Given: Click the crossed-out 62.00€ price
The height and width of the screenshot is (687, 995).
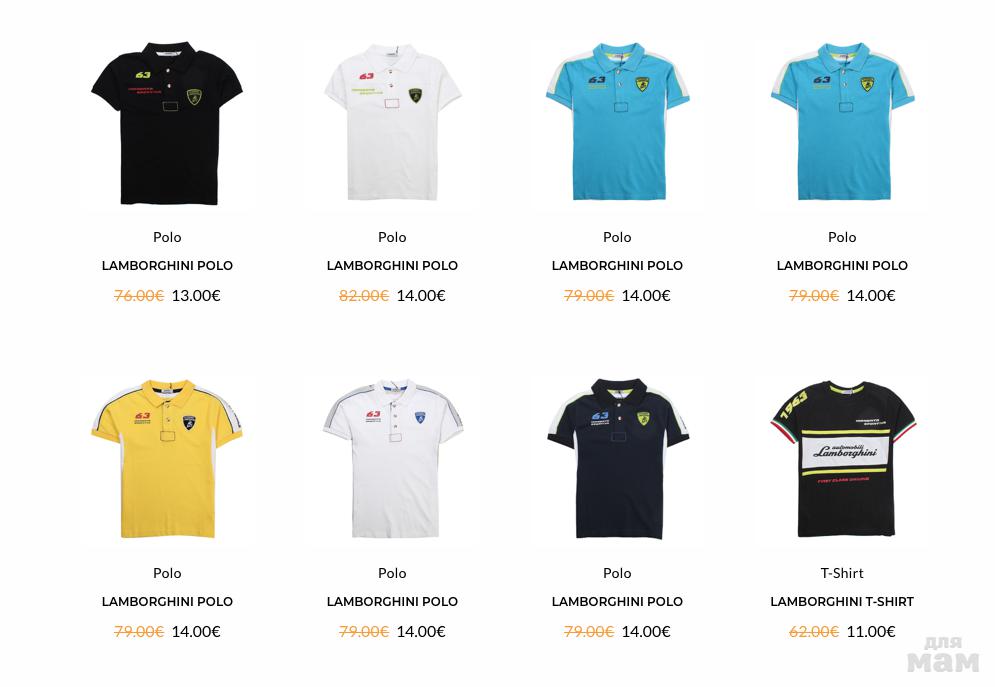Looking at the screenshot, I should (x=814, y=632).
